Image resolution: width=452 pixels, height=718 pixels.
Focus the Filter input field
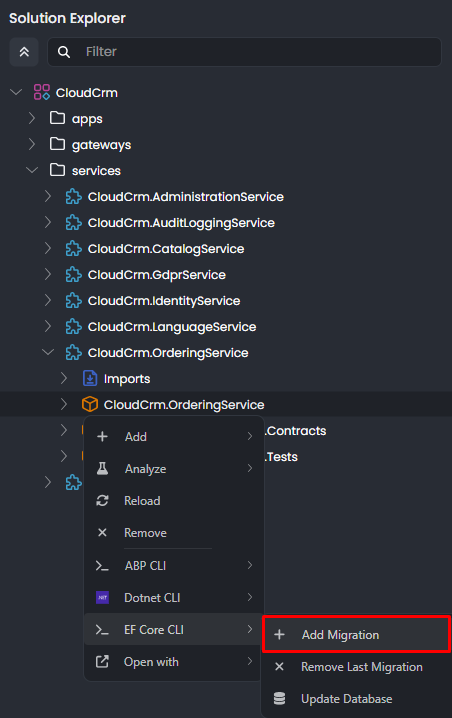pos(245,52)
